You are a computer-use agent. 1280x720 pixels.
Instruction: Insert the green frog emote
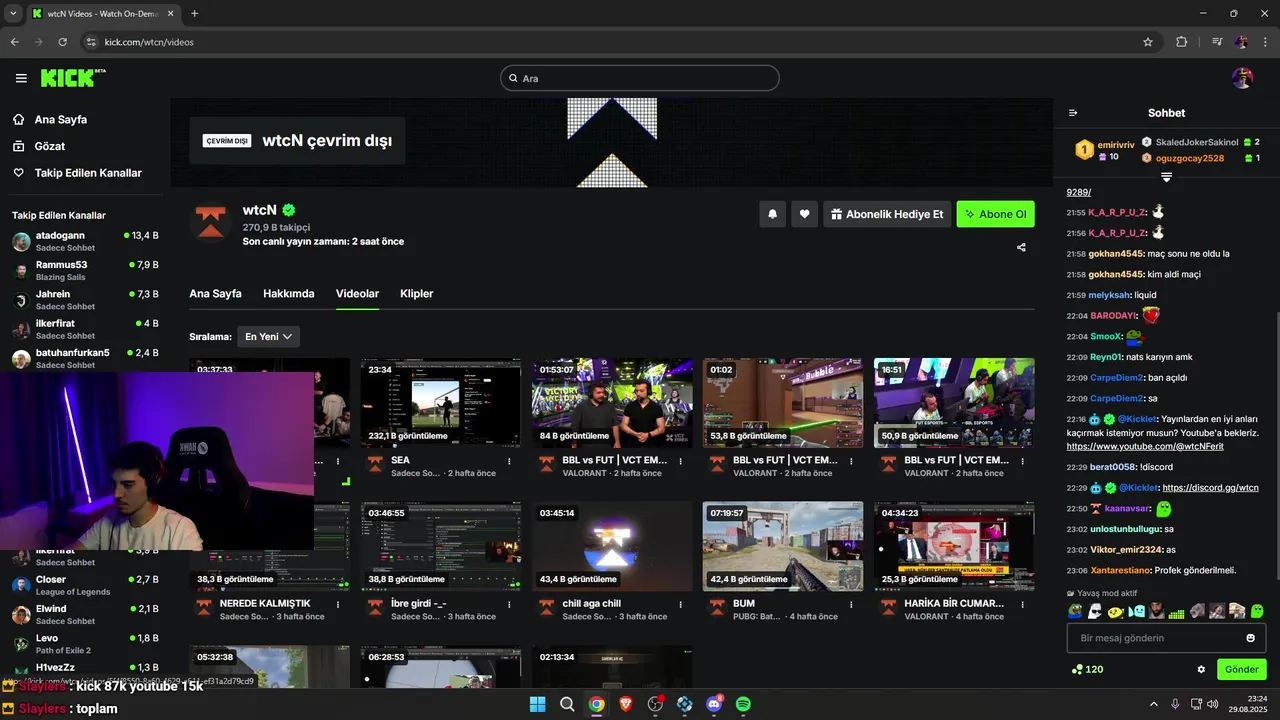point(1076,611)
